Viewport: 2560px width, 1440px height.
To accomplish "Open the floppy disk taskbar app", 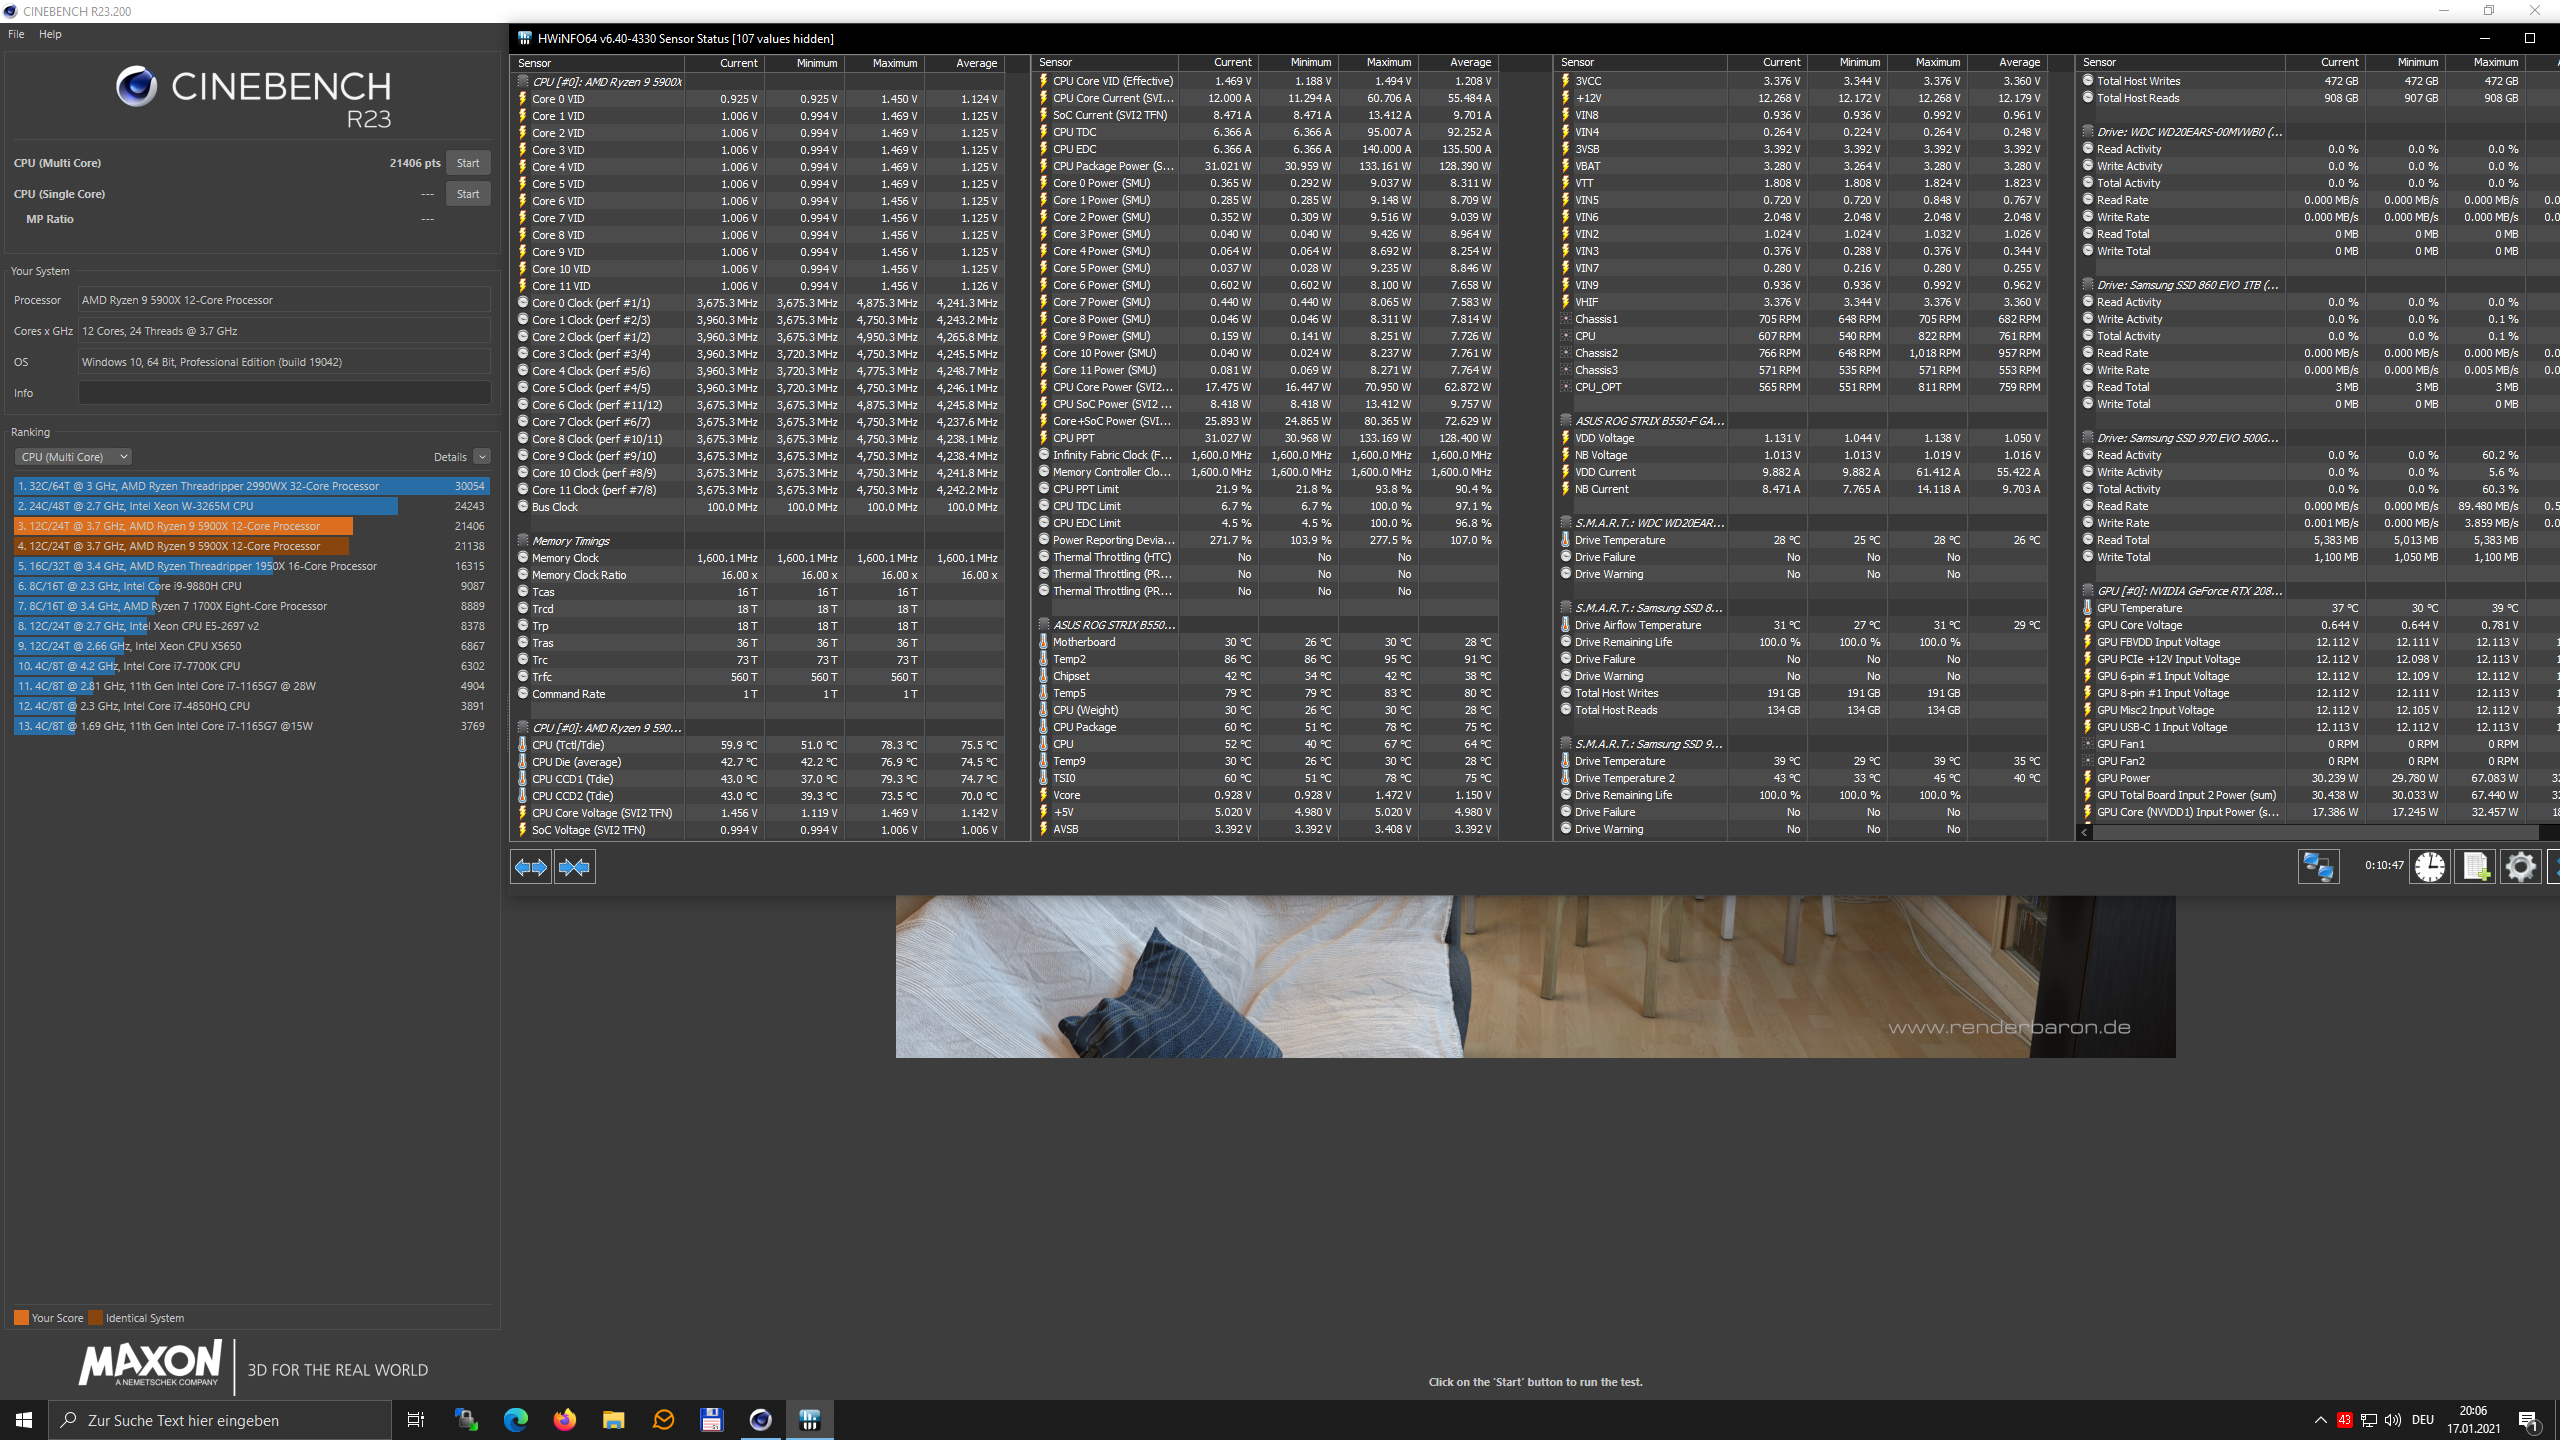I will coord(711,1420).
